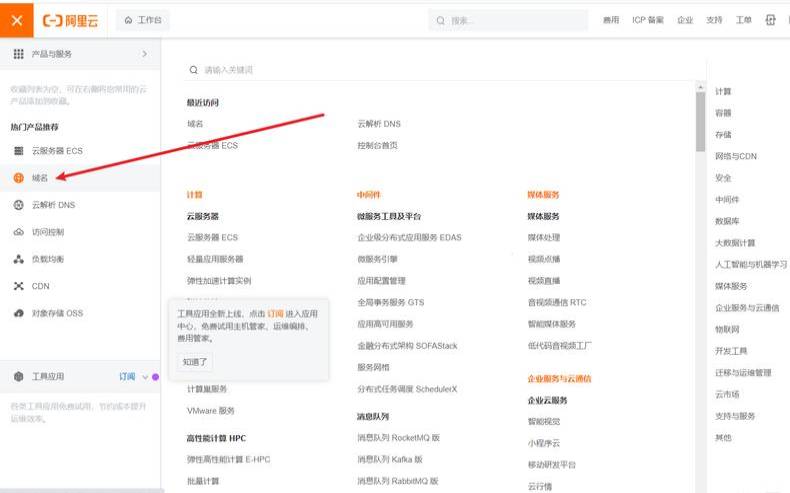
Task: Select VMware 服务
Action: (211, 410)
